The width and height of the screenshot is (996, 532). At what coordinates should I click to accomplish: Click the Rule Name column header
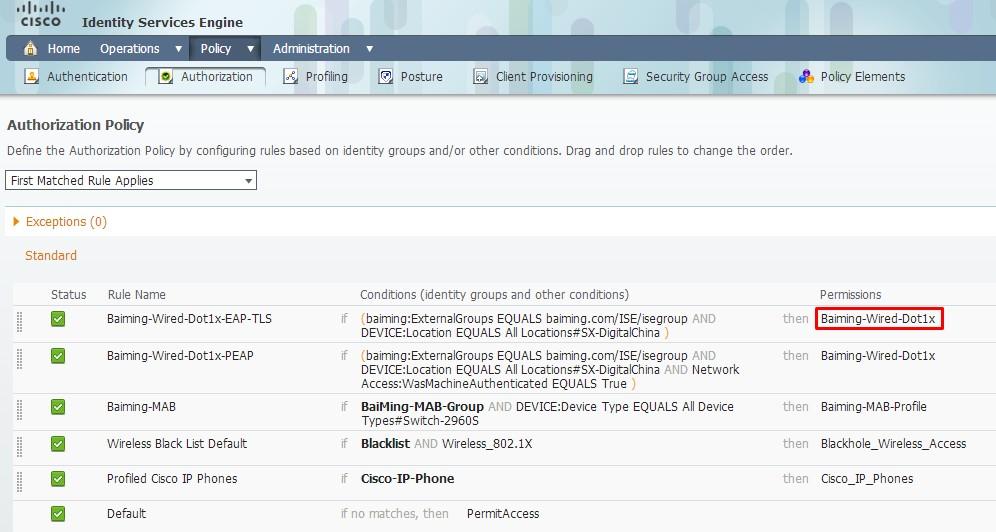click(x=137, y=295)
